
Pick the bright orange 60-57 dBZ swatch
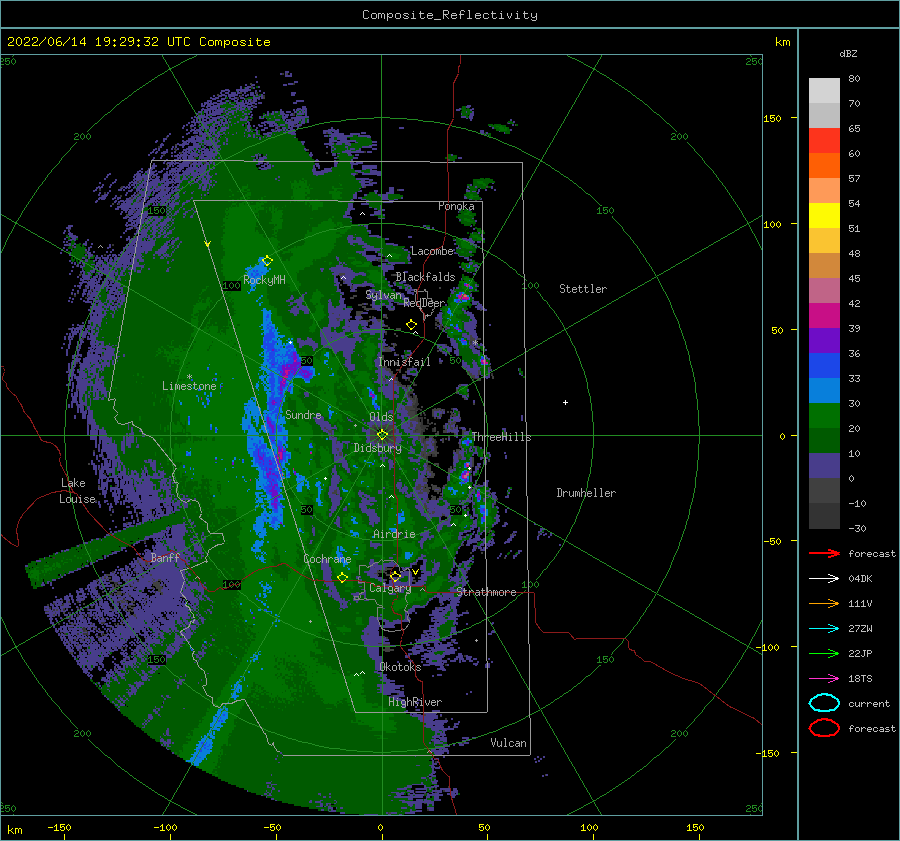point(824,166)
